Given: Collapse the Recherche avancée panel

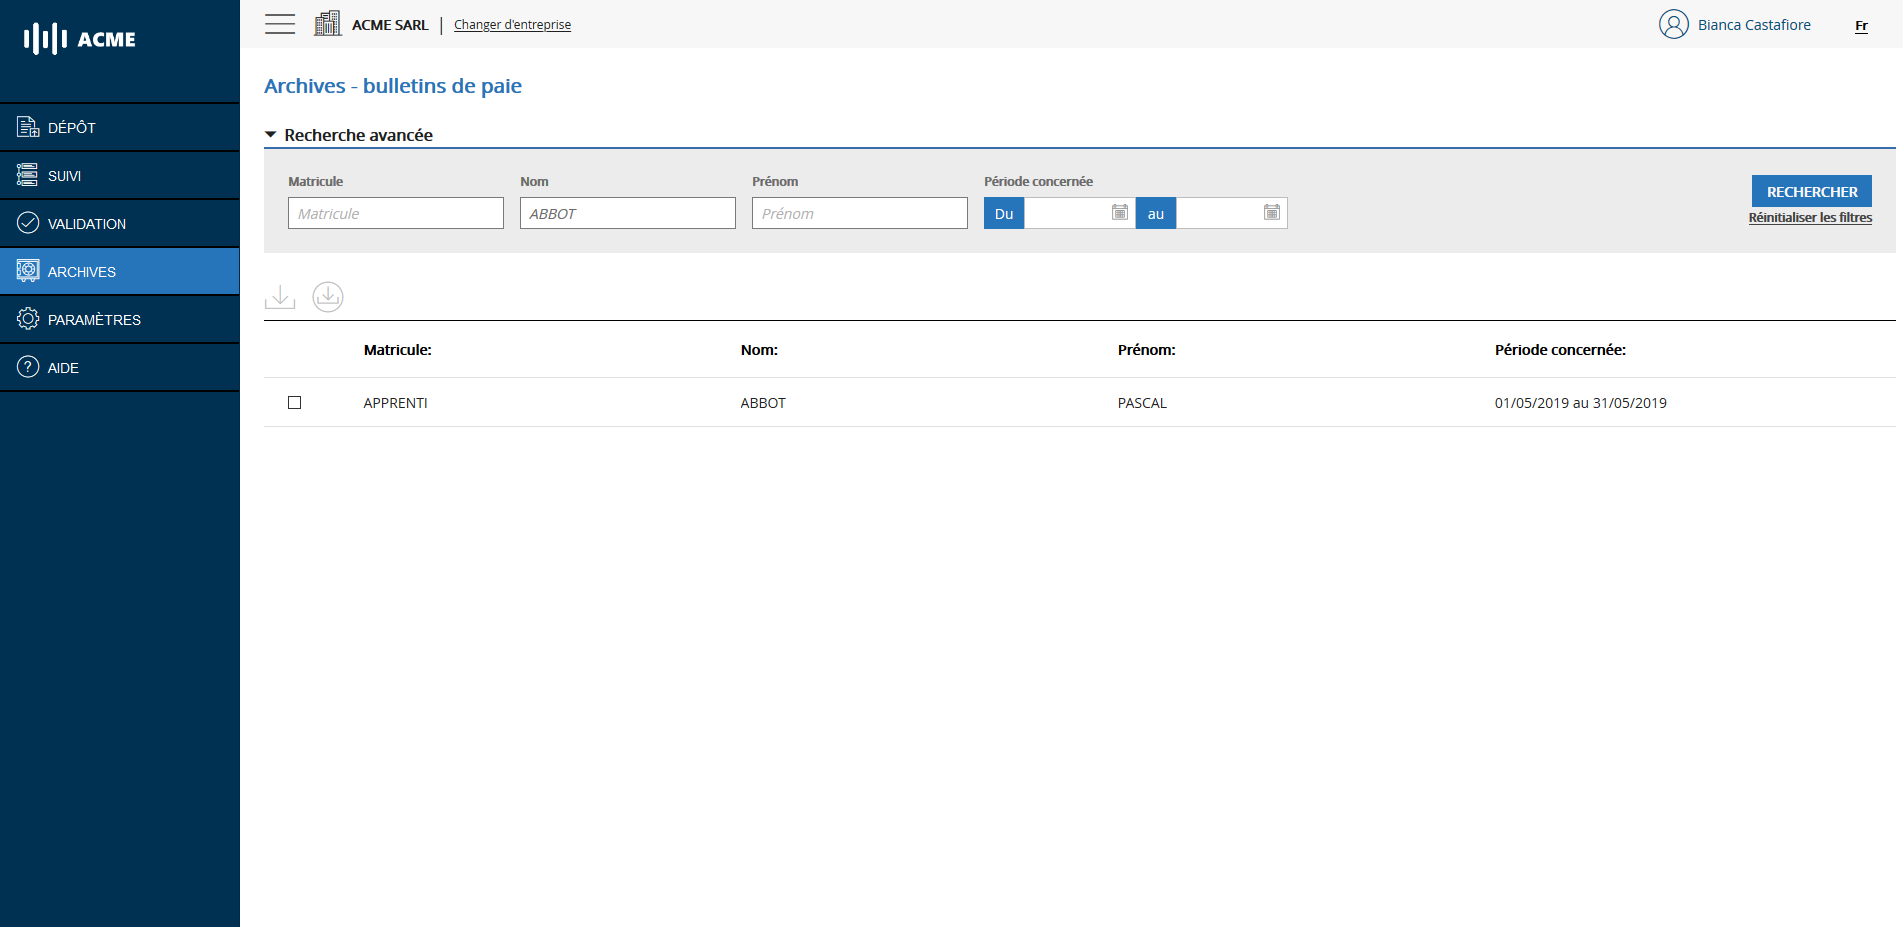Looking at the screenshot, I should pyautogui.click(x=270, y=133).
